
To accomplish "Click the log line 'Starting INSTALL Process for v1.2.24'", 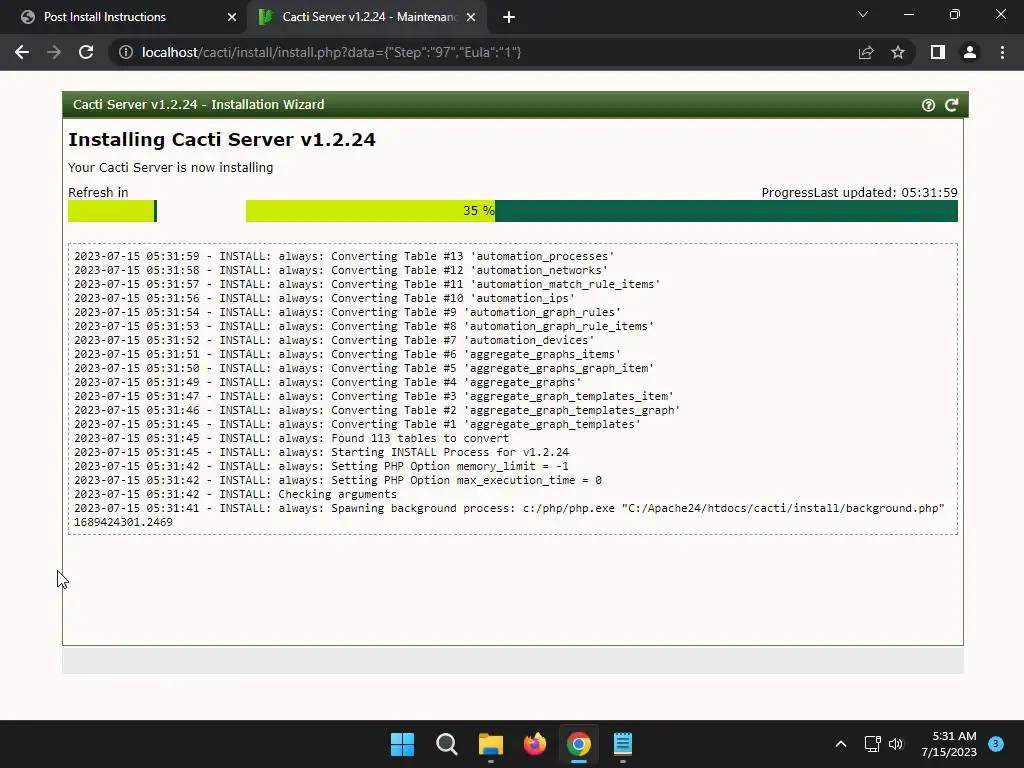I will coord(321,452).
